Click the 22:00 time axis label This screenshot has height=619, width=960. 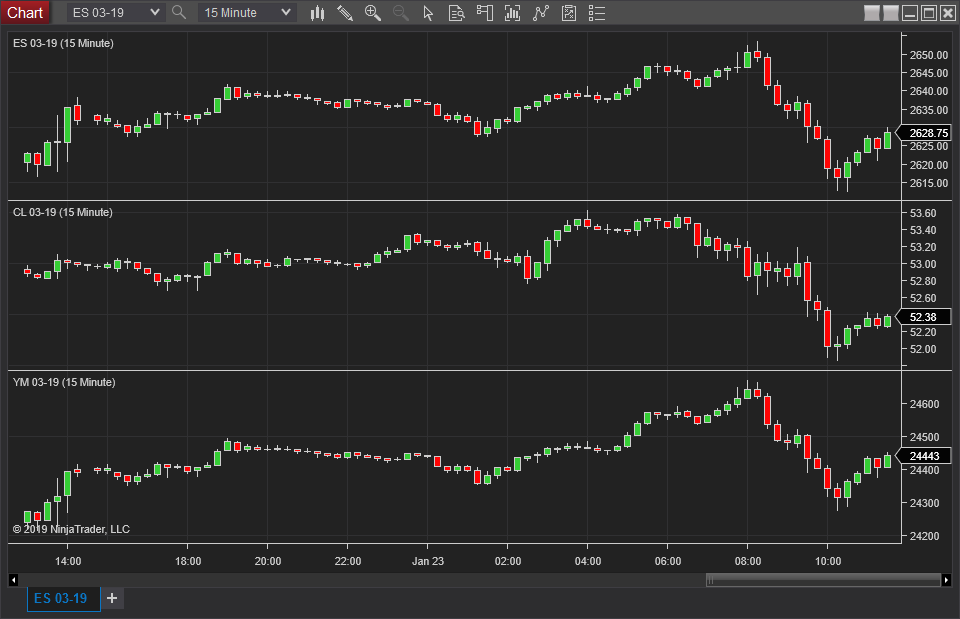[348, 561]
